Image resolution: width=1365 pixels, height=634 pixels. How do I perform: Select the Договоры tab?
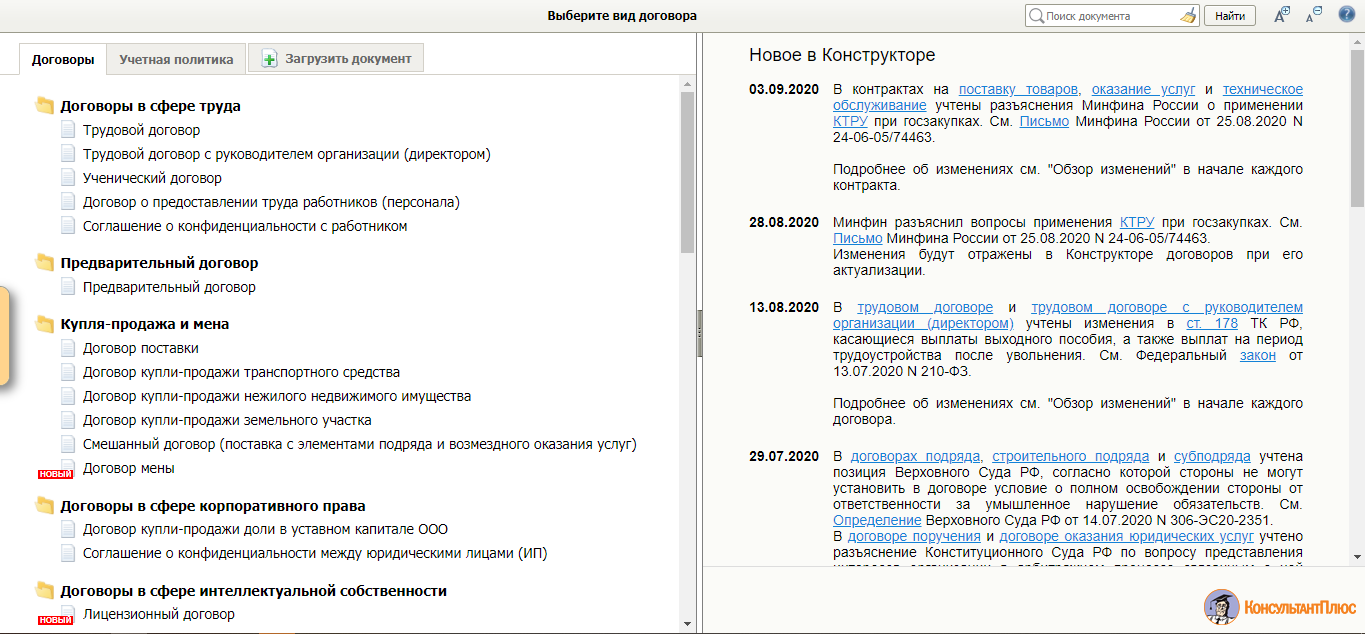coord(63,59)
